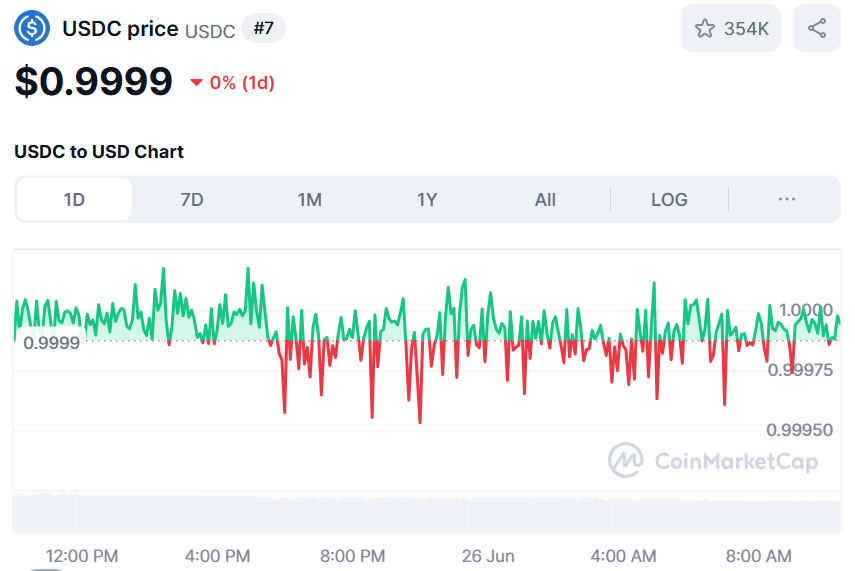Click the $0.9999 current price text
This screenshot has width=855, height=571.
coord(94,81)
